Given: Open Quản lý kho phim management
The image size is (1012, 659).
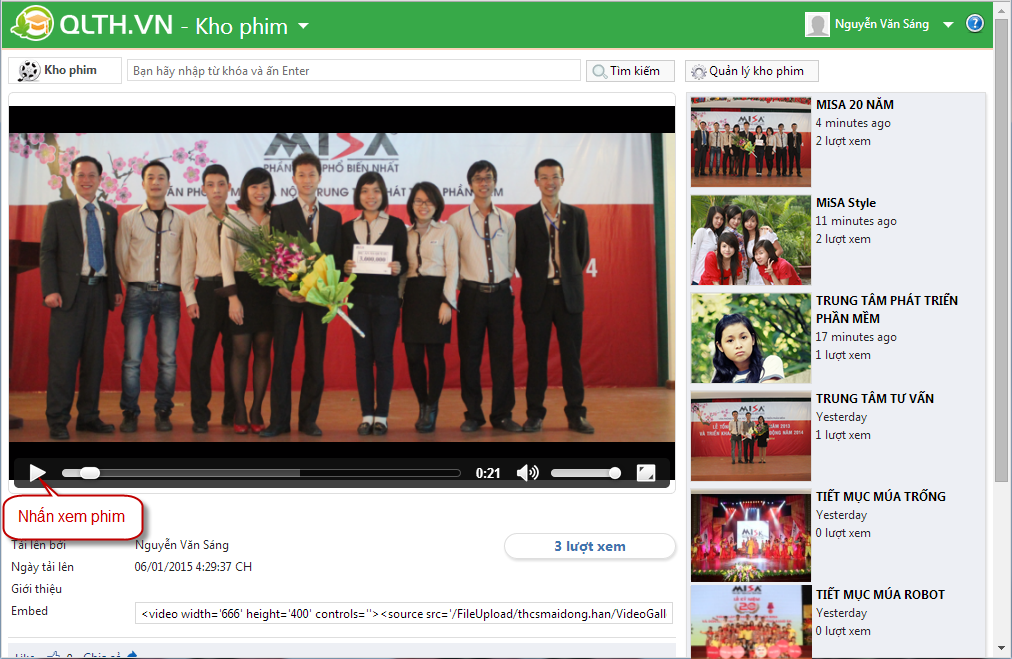Looking at the screenshot, I should pyautogui.click(x=751, y=70).
